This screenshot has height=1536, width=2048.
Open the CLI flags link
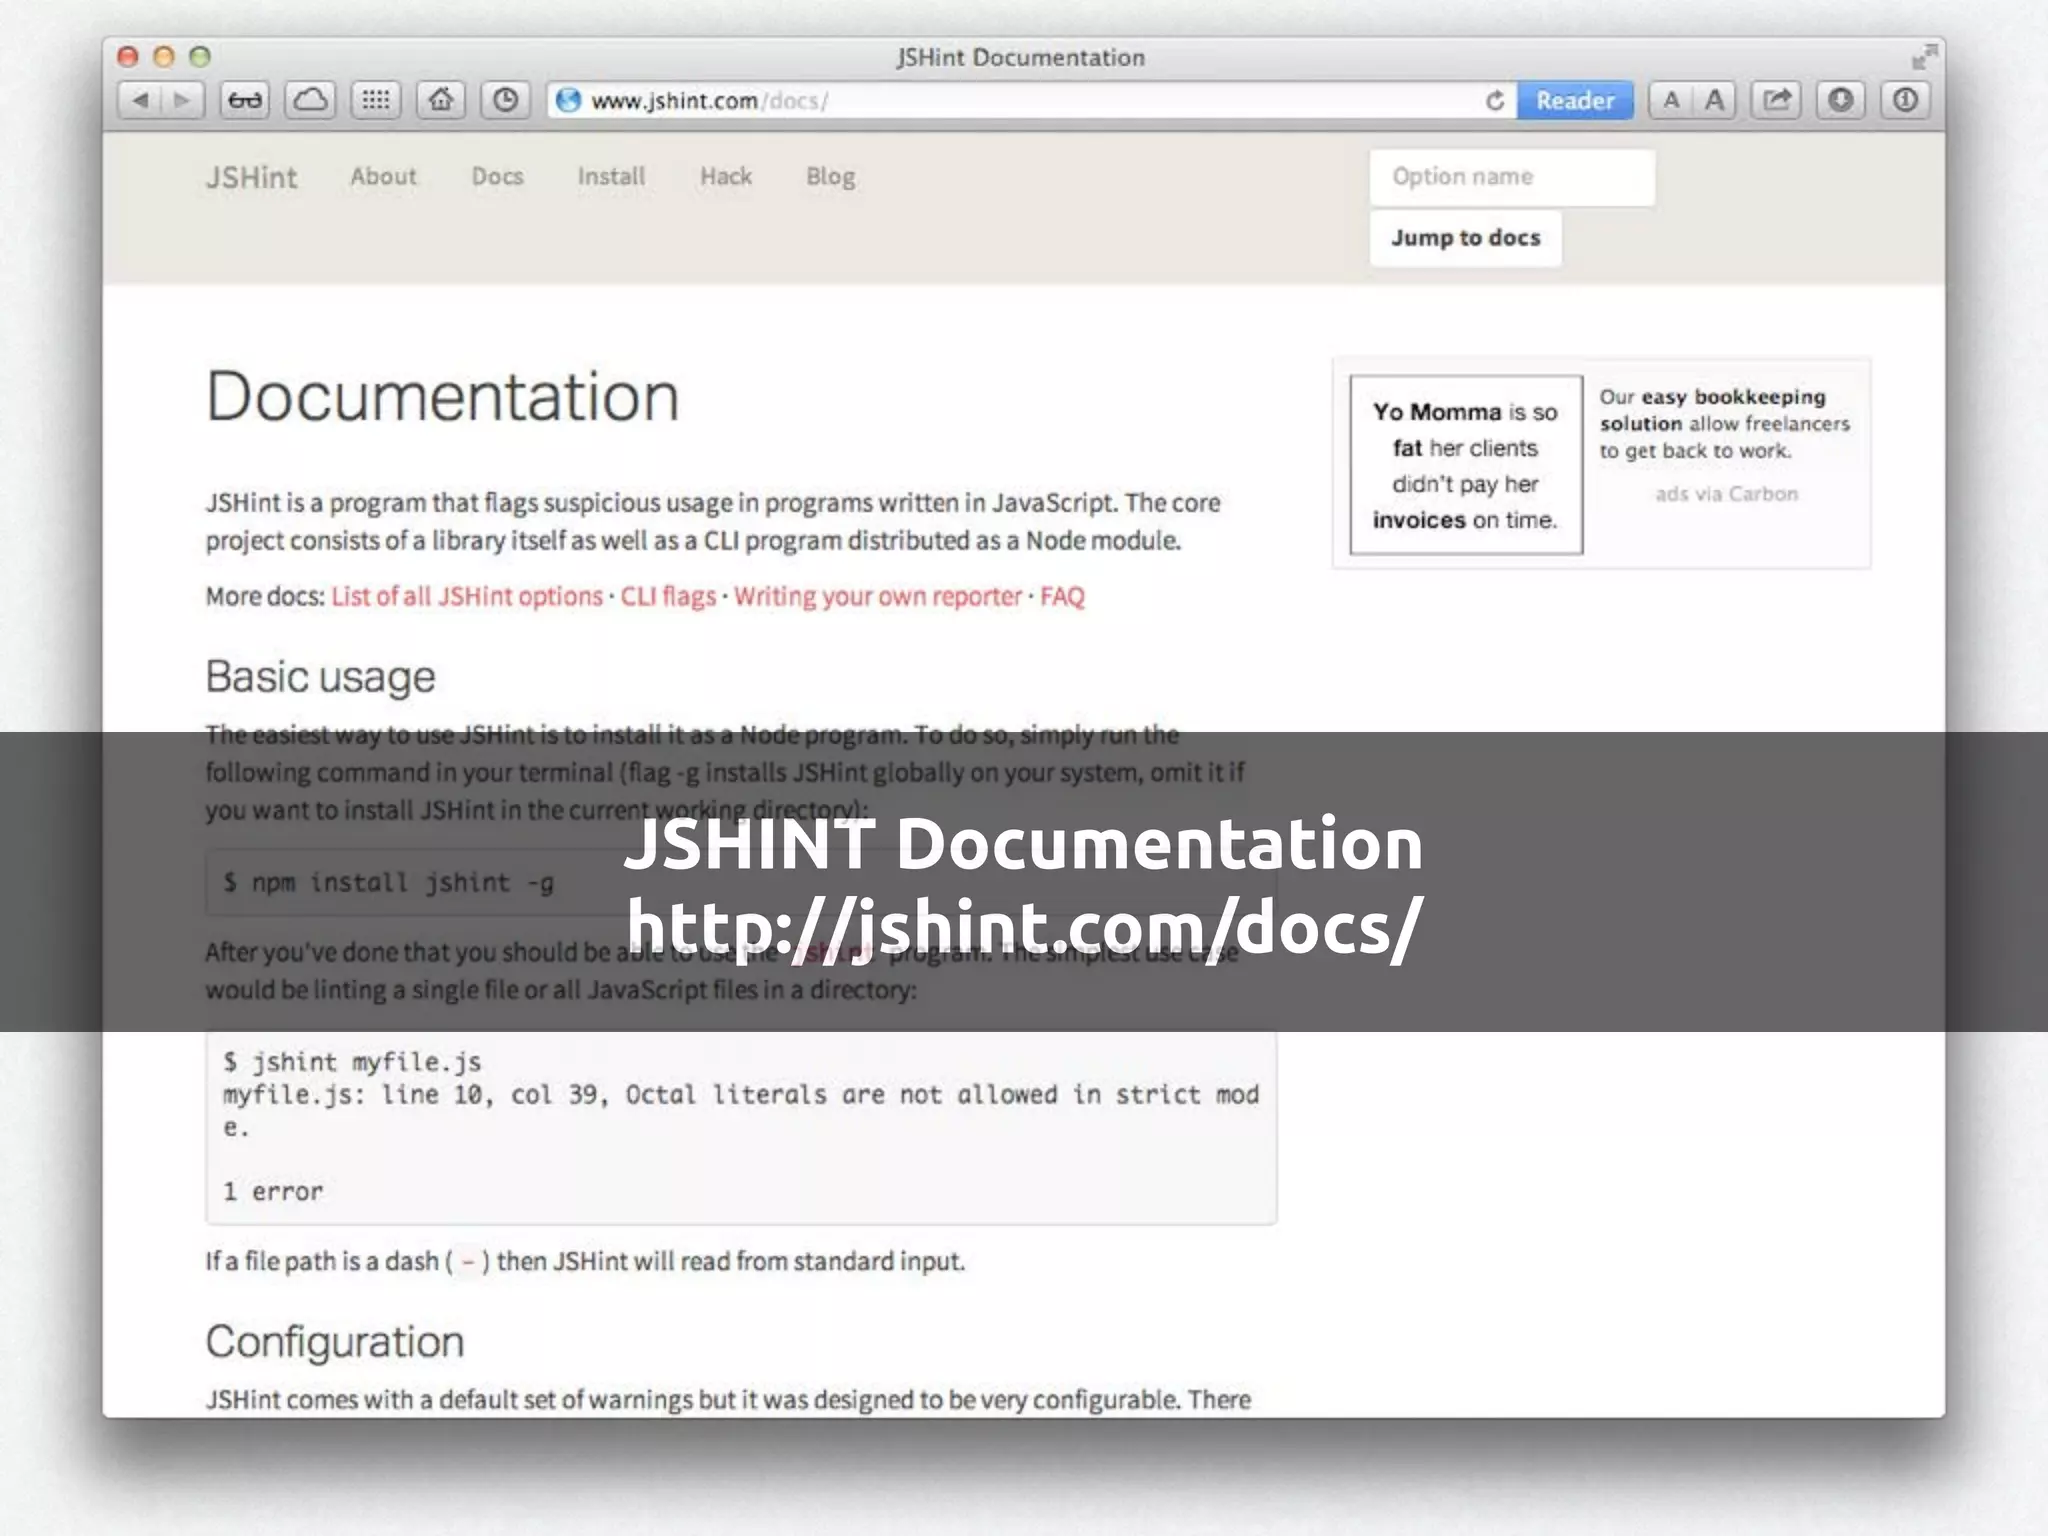[668, 596]
